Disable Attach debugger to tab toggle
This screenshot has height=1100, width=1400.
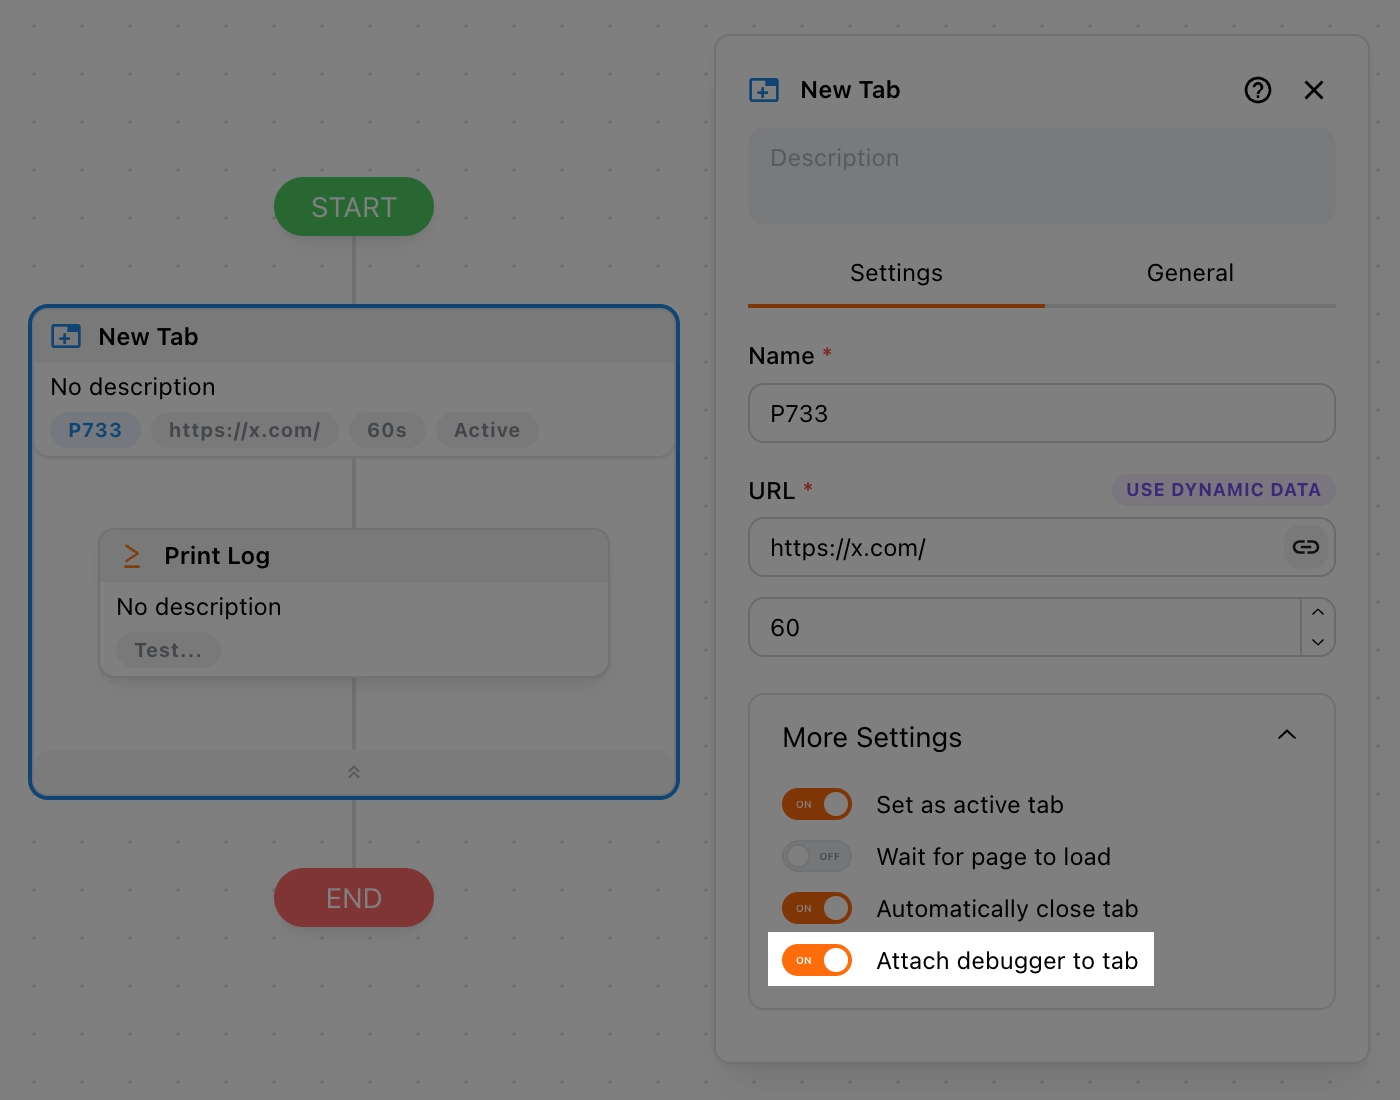click(x=817, y=960)
